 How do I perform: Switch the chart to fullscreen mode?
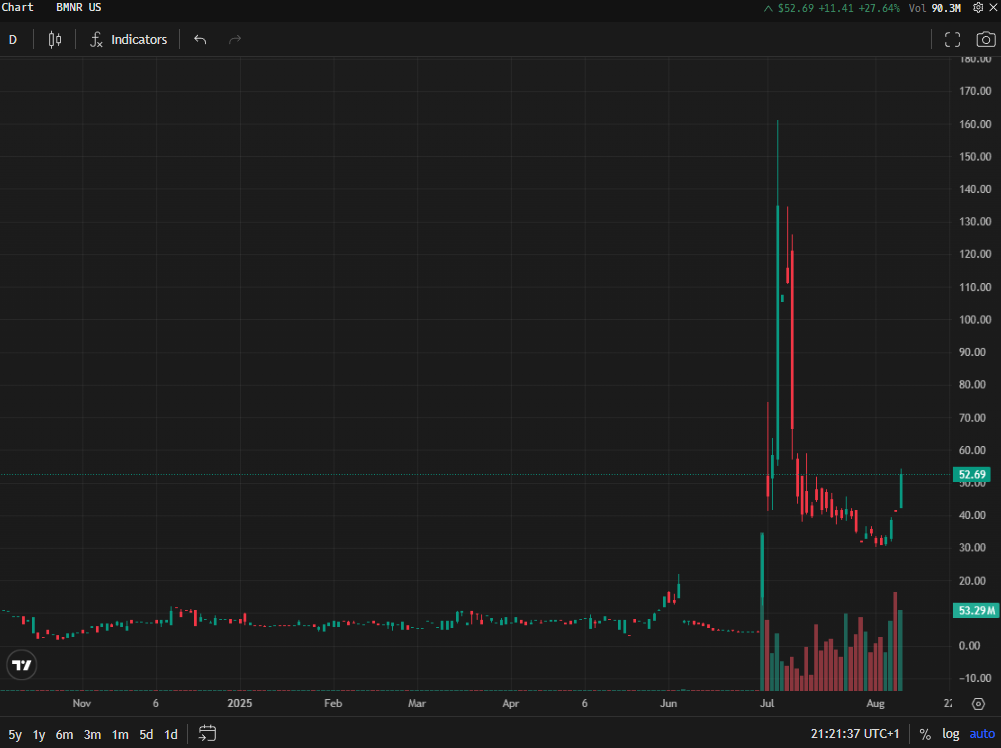click(x=952, y=40)
